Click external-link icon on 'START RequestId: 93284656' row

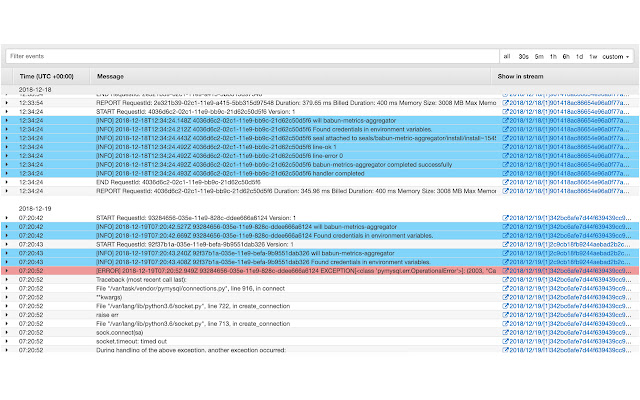(505, 218)
